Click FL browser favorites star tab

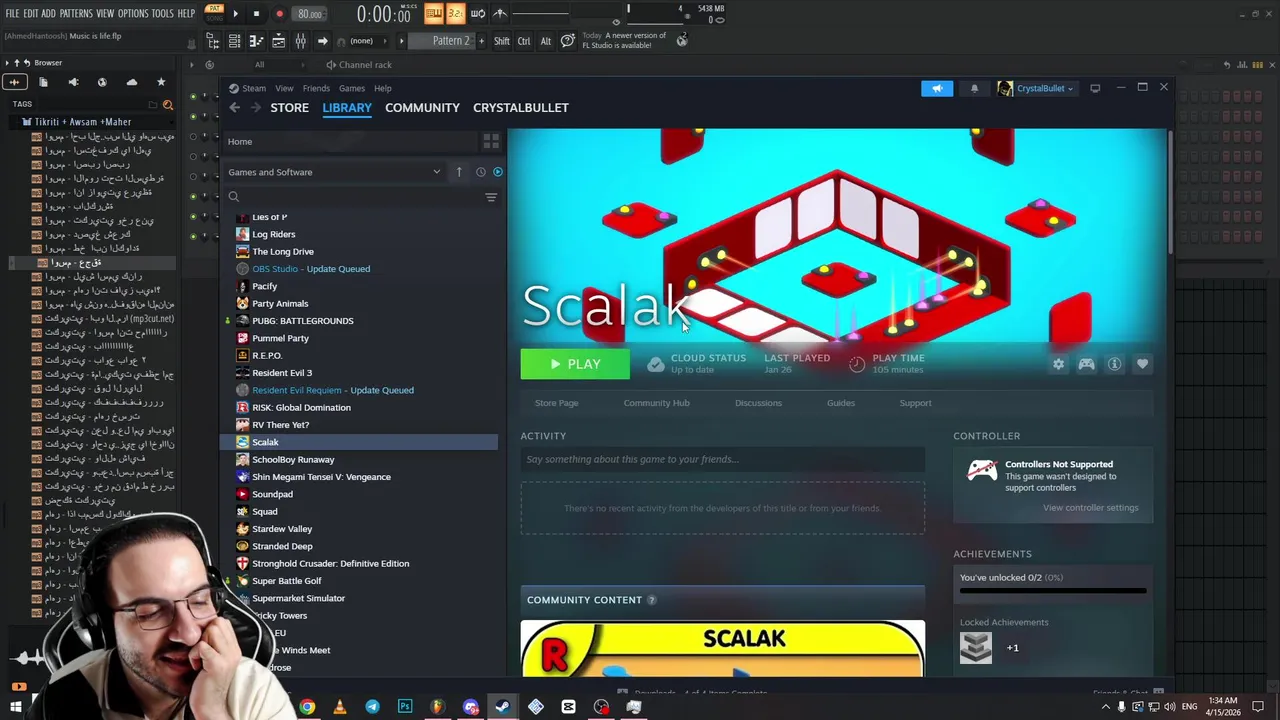[161, 82]
